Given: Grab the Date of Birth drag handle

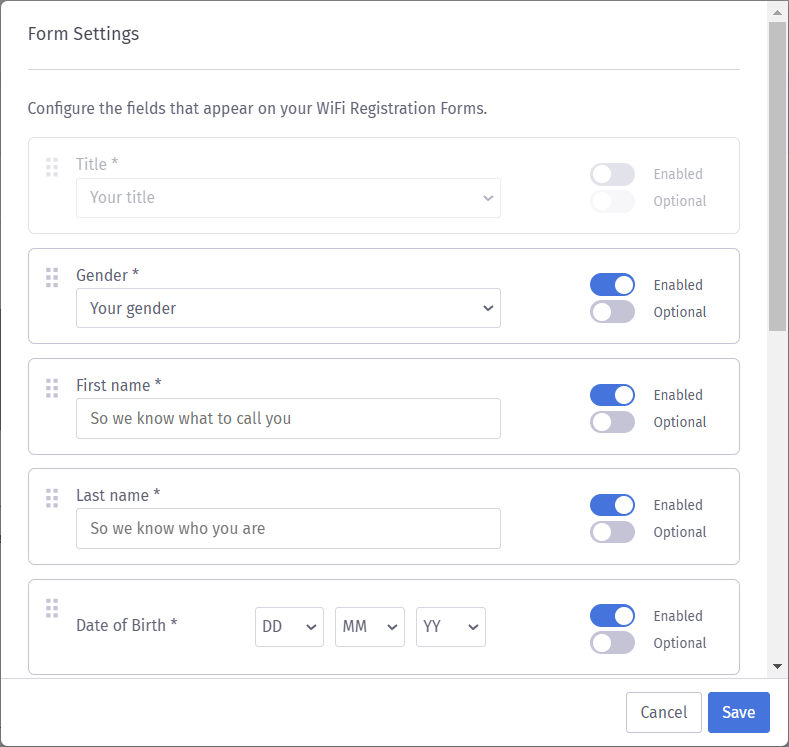Looking at the screenshot, I should tap(52, 608).
